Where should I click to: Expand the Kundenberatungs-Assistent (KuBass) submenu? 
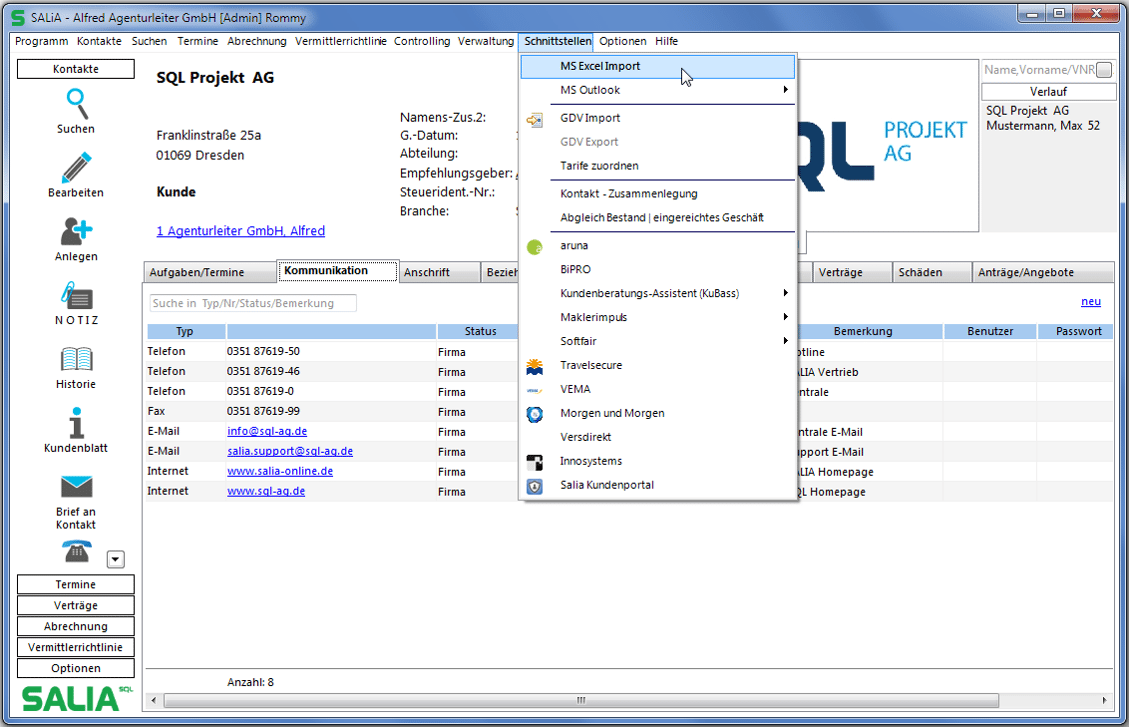tap(658, 293)
